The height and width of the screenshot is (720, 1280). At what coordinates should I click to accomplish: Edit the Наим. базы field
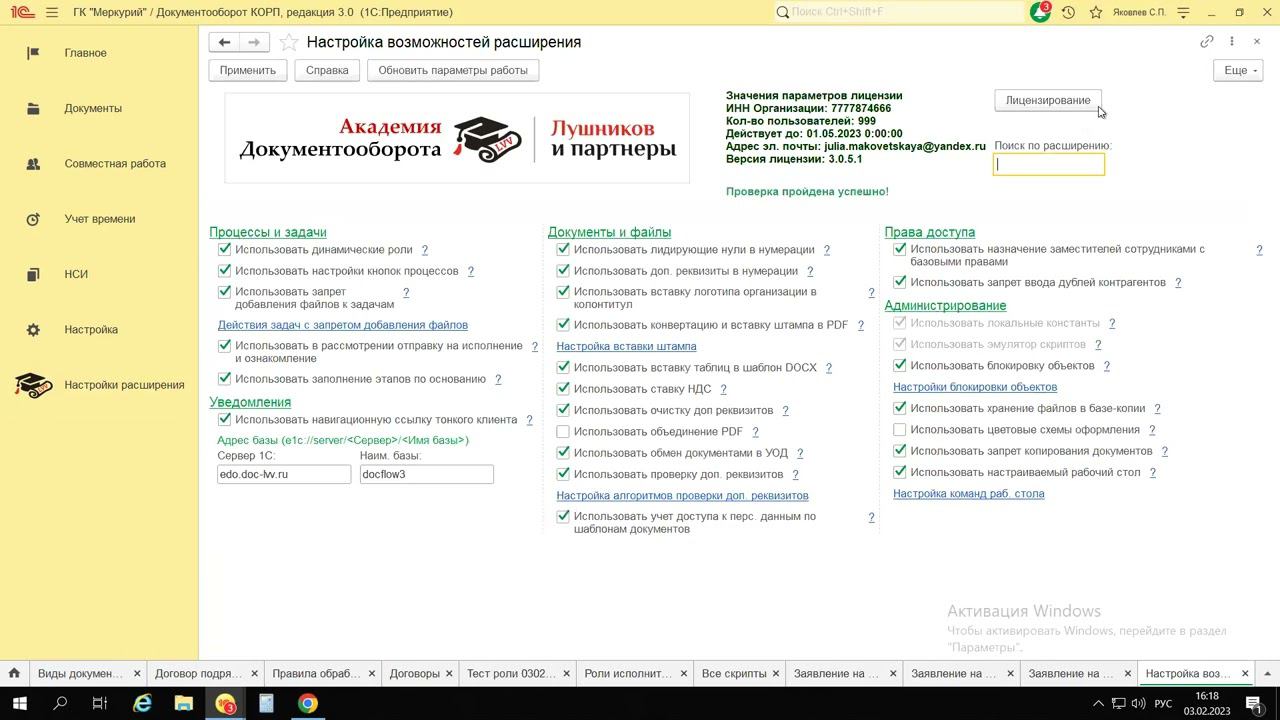click(x=427, y=474)
